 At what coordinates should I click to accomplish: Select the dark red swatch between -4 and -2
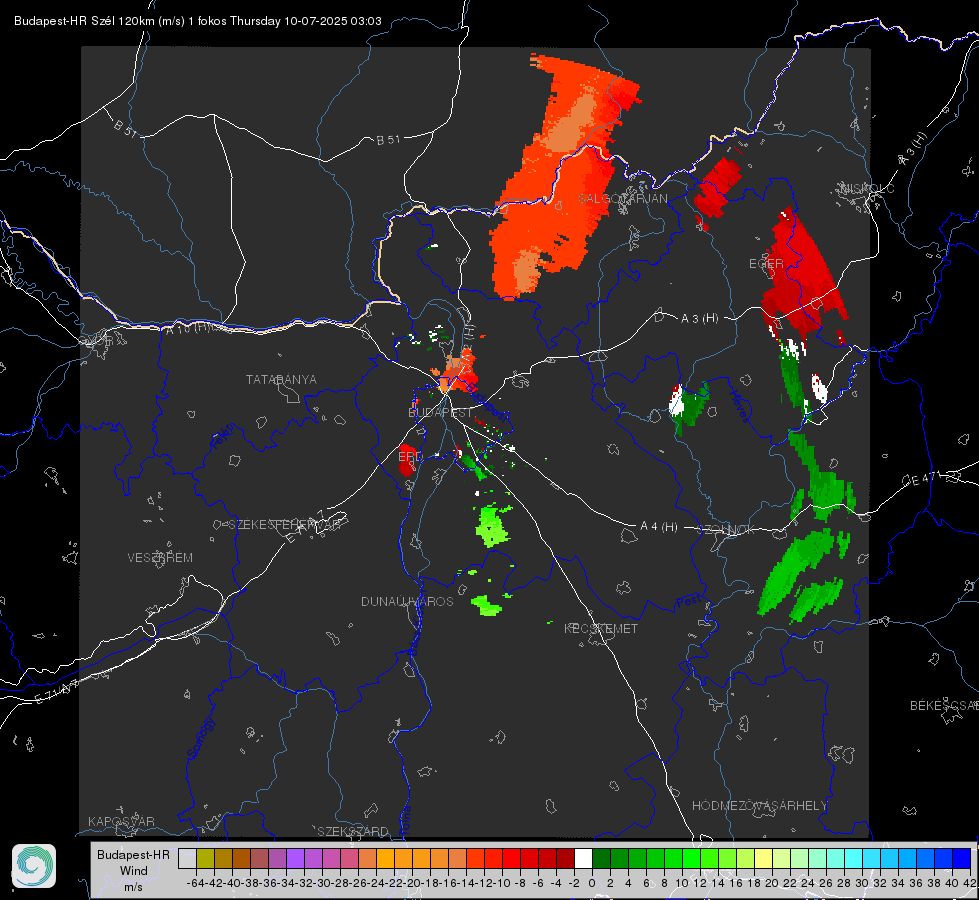click(566, 858)
